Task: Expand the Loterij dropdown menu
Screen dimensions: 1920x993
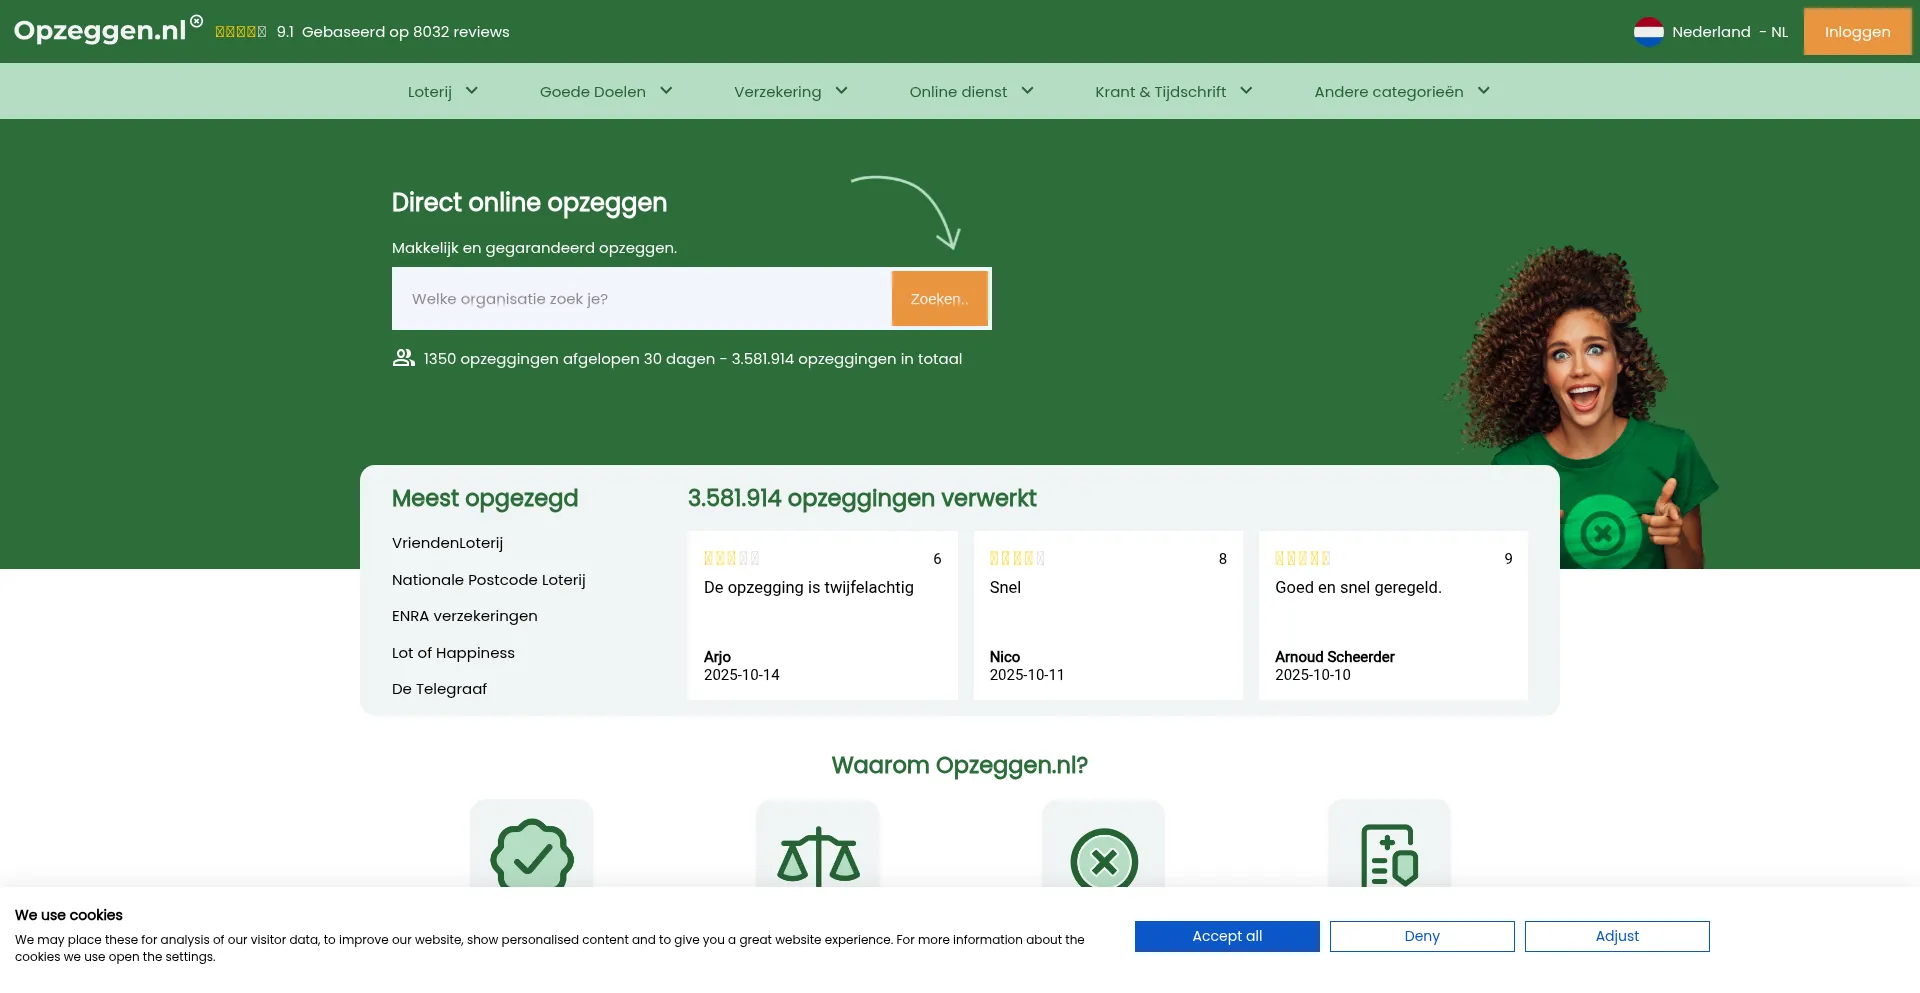Action: click(443, 91)
